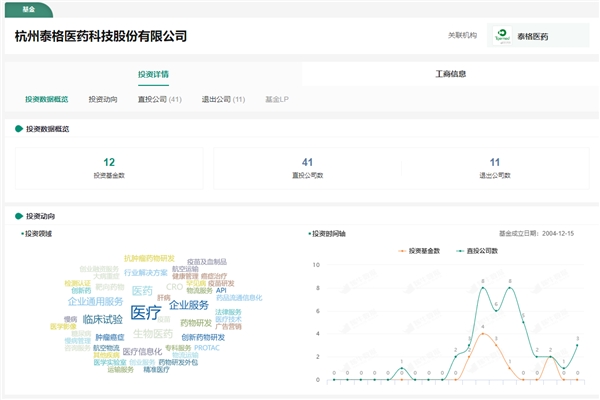Select 药品流通信息化 in the word cloud
This screenshot has width=600, height=400.
pyautogui.click(x=239, y=297)
